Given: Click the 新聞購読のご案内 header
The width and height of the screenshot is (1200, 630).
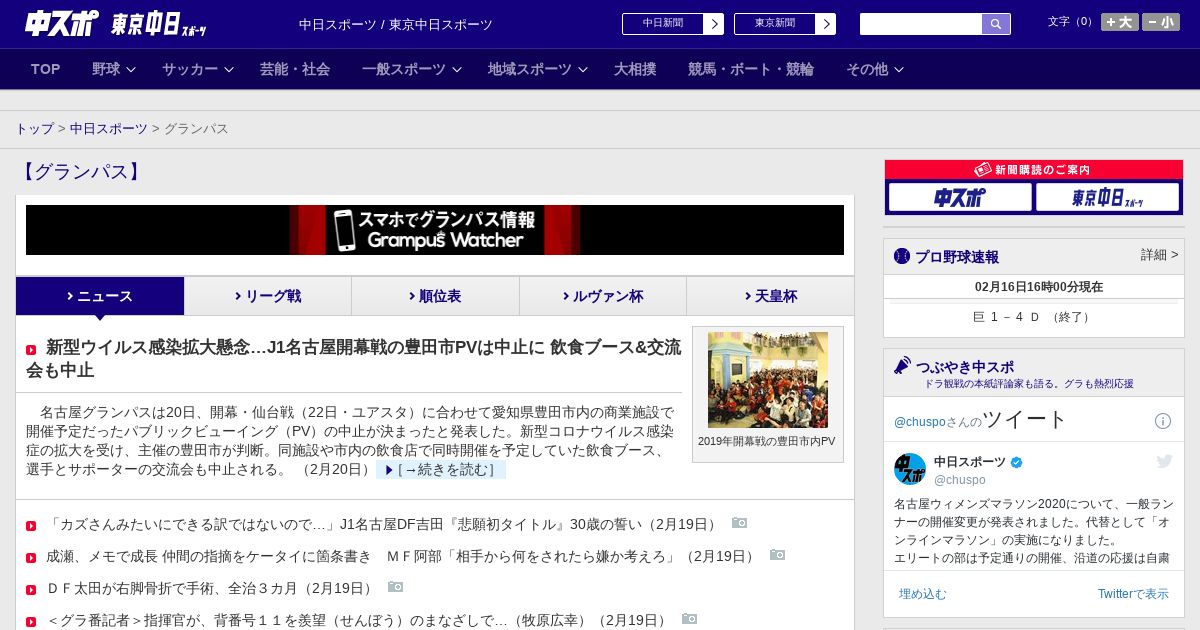Looking at the screenshot, I should tap(1034, 170).
